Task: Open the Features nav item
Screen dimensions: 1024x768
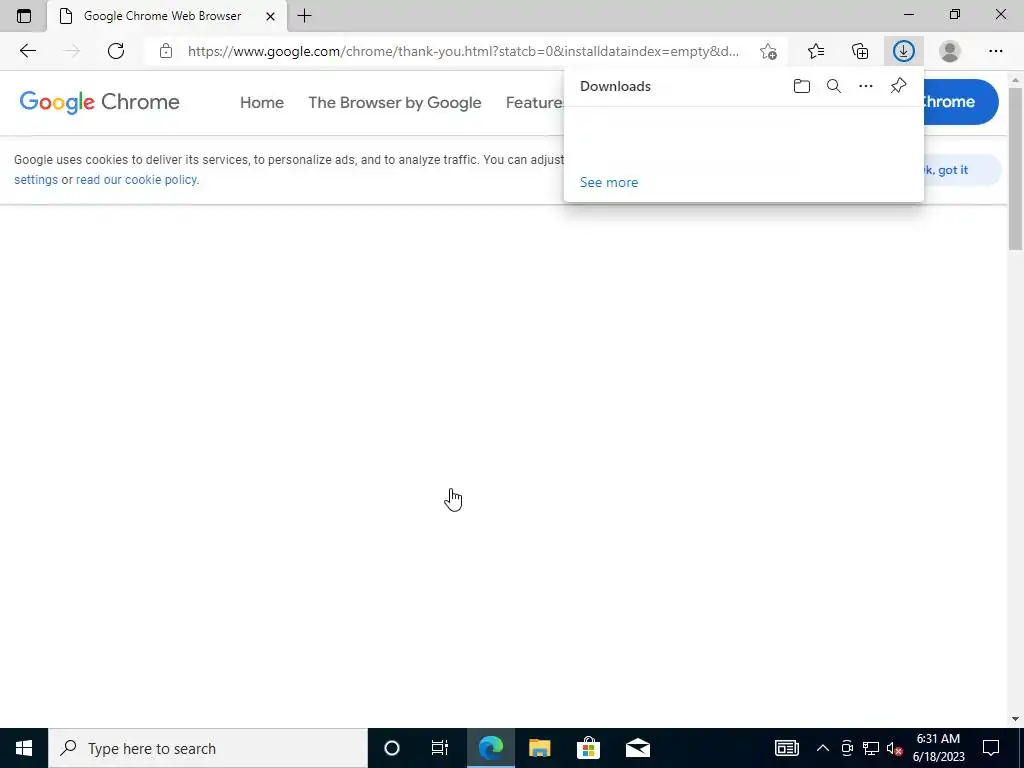Action: (535, 103)
